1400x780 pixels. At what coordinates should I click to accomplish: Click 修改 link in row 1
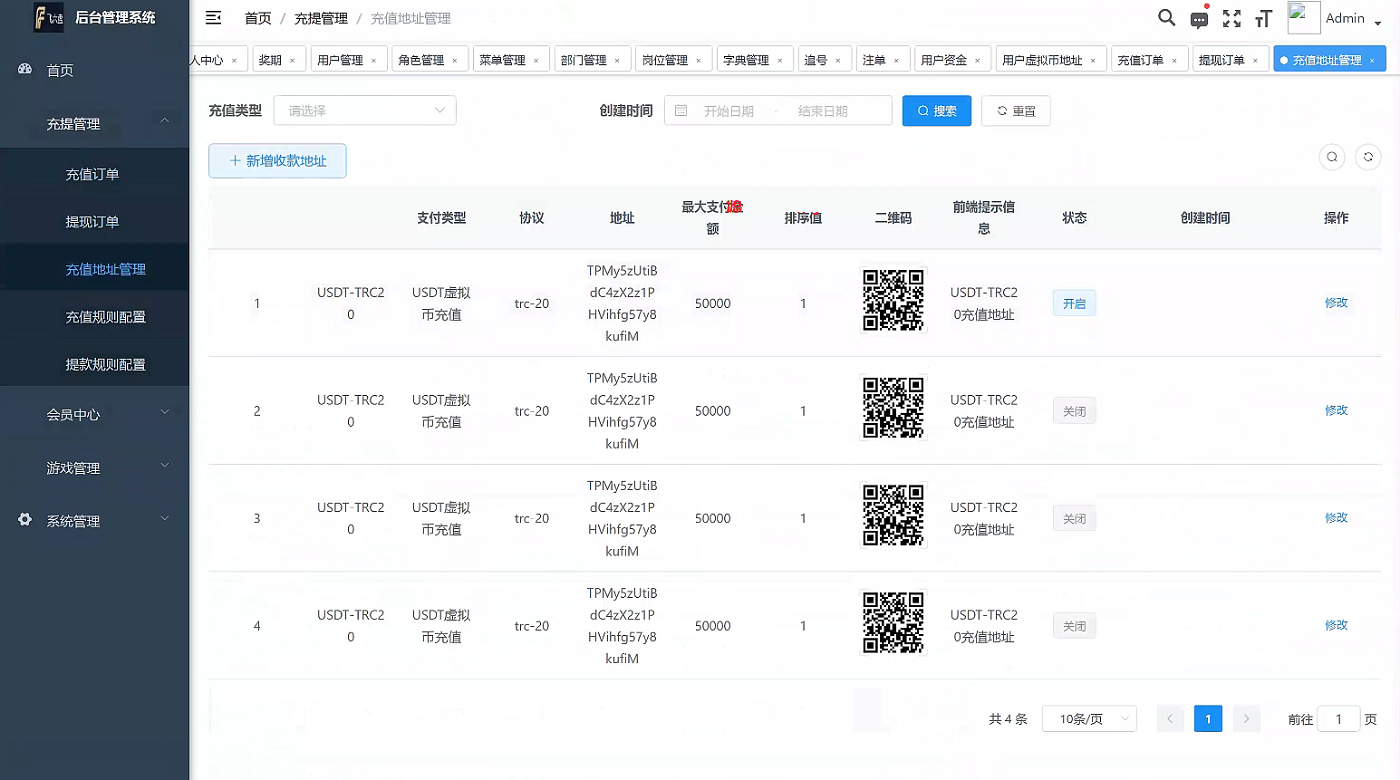[x=1336, y=303]
